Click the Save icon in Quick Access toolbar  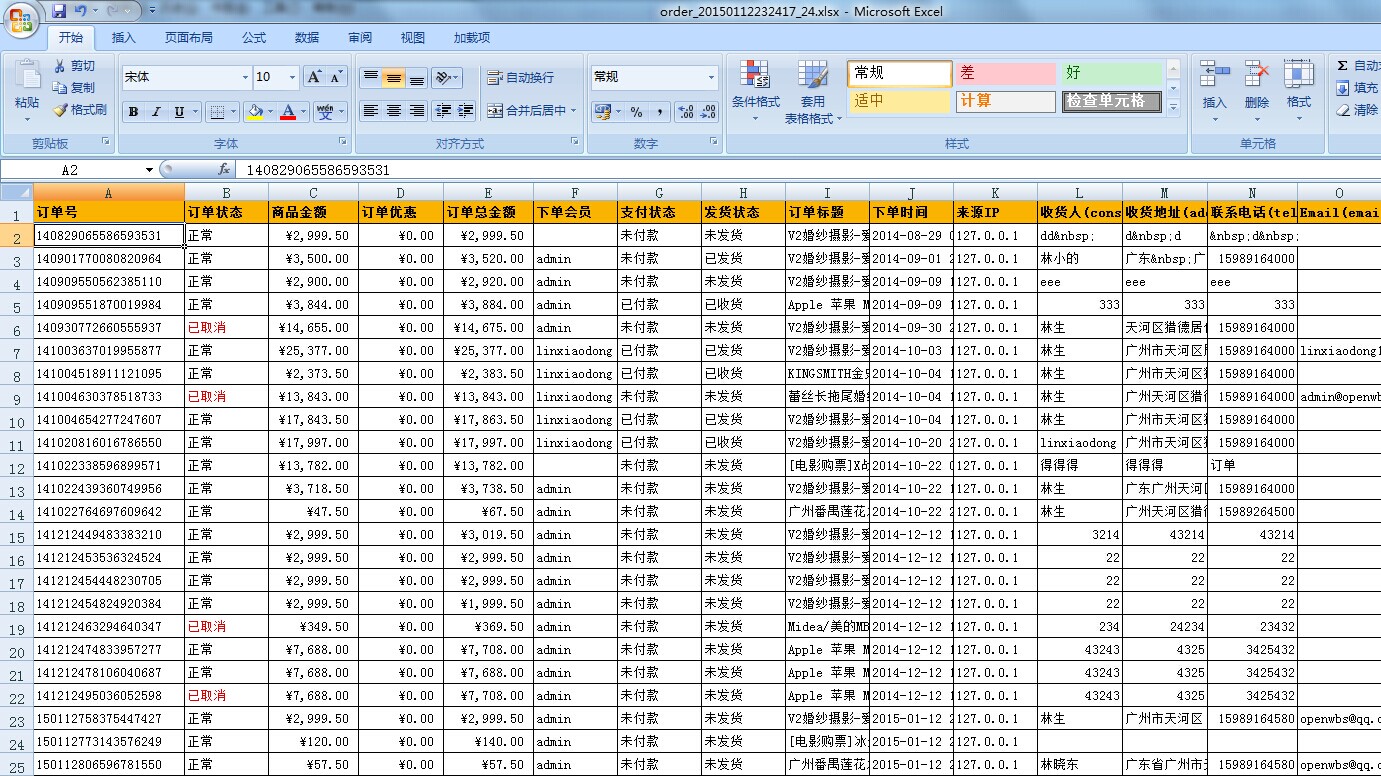tap(61, 10)
